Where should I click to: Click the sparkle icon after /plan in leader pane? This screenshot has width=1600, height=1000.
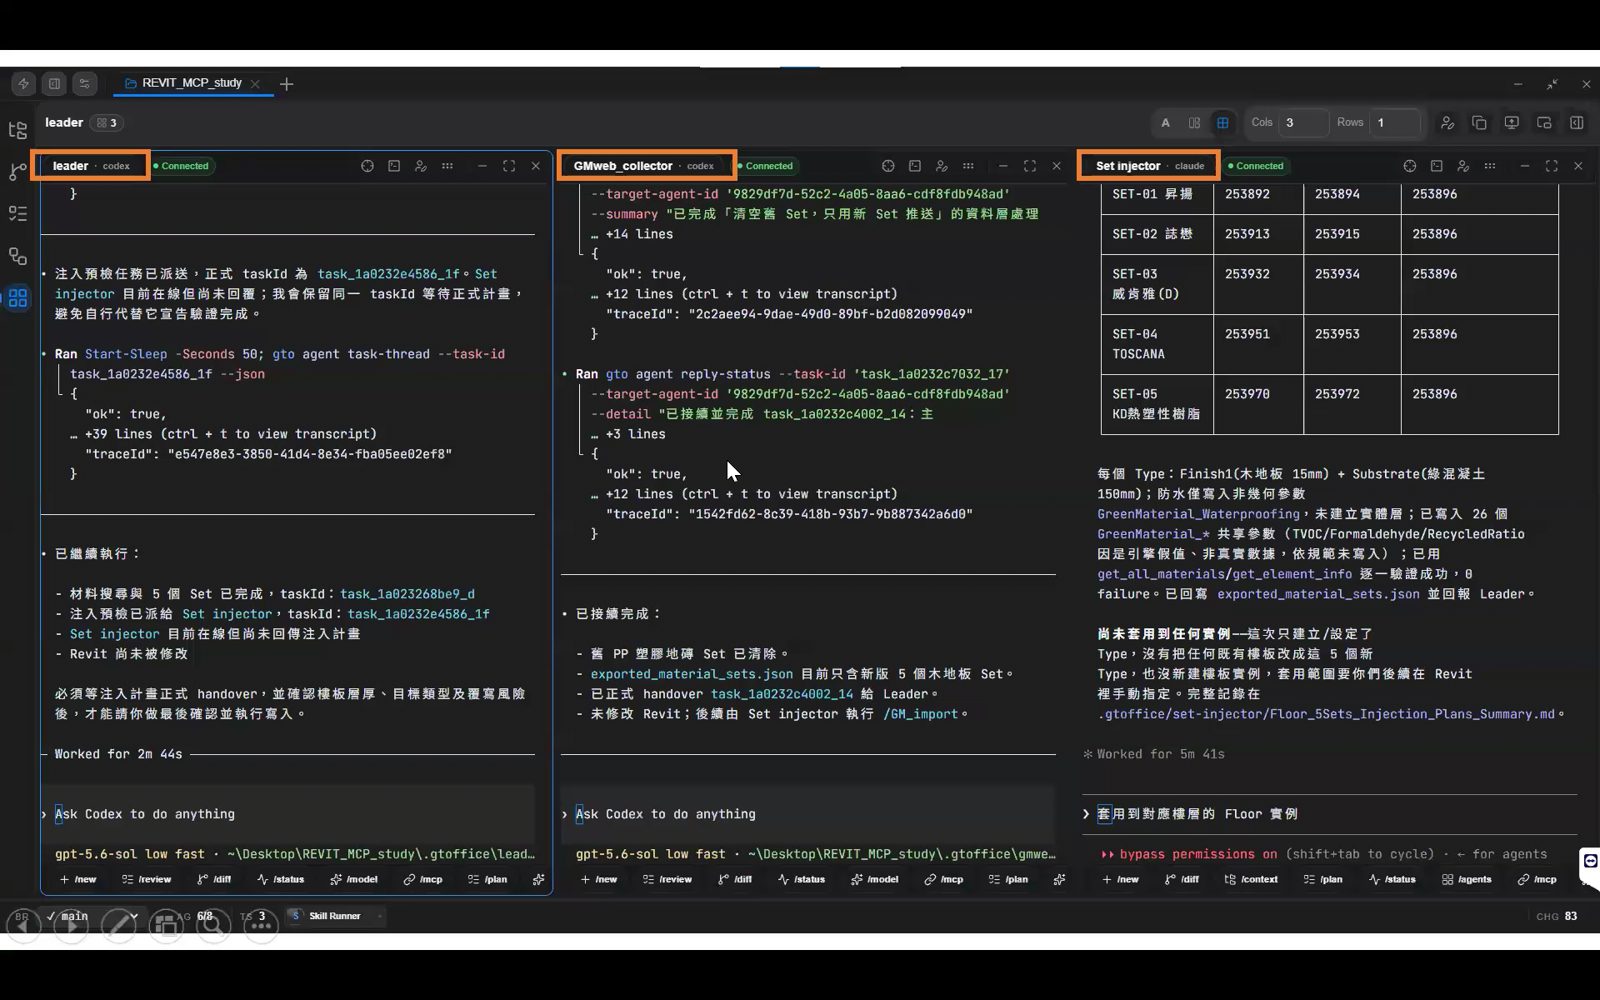(538, 880)
